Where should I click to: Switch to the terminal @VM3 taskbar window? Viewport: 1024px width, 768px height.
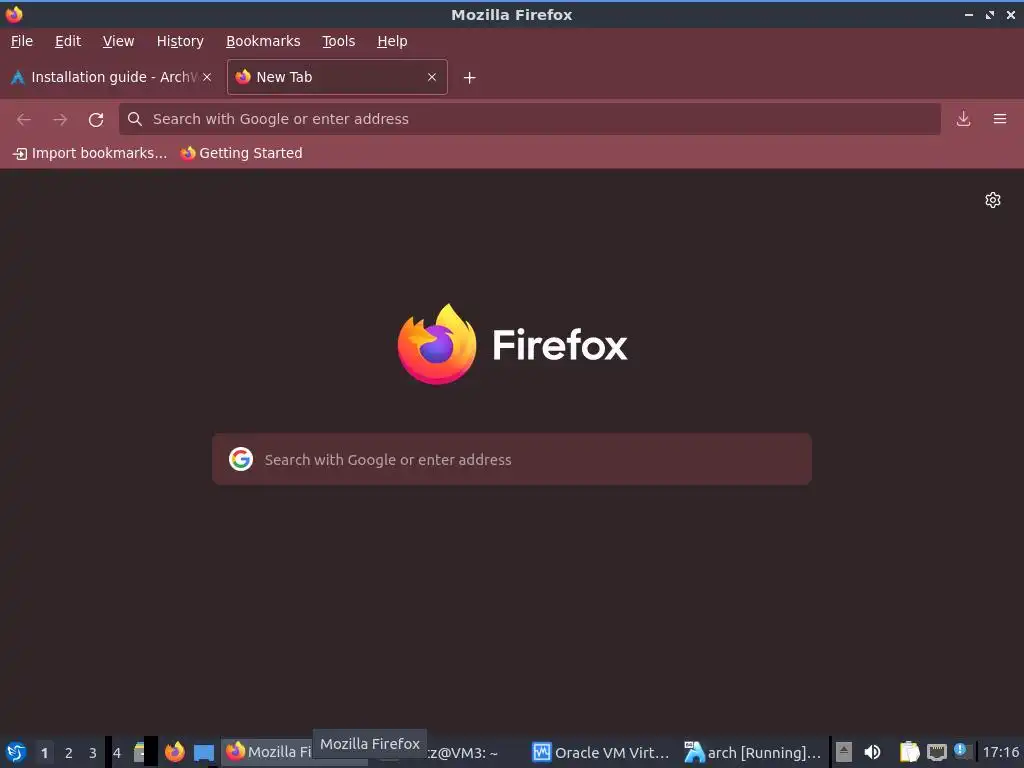tap(451, 752)
